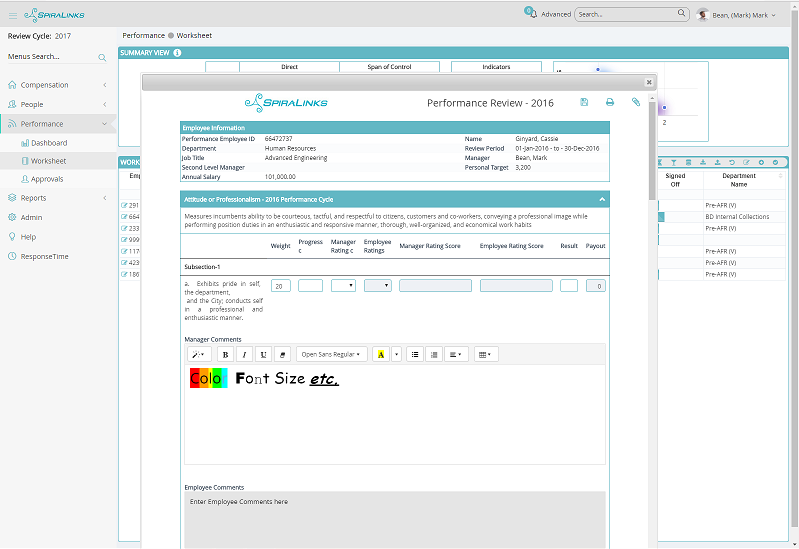The width and height of the screenshot is (799, 549).
Task: Click the print icon in review header
Action: click(x=610, y=102)
